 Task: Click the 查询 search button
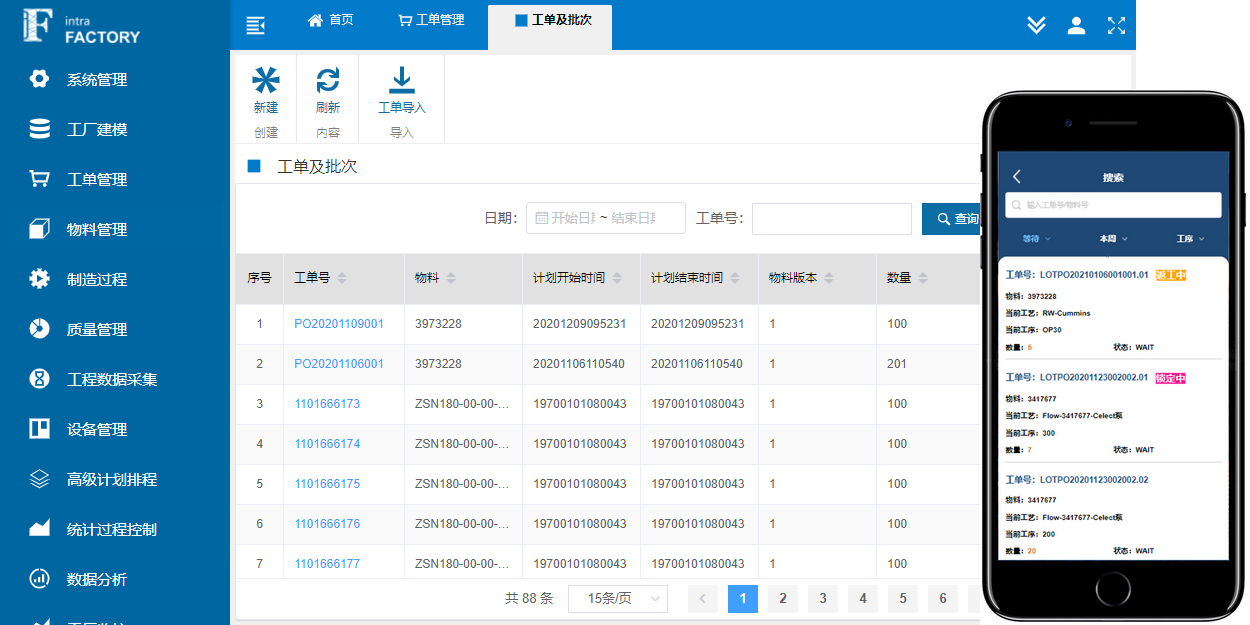click(951, 219)
